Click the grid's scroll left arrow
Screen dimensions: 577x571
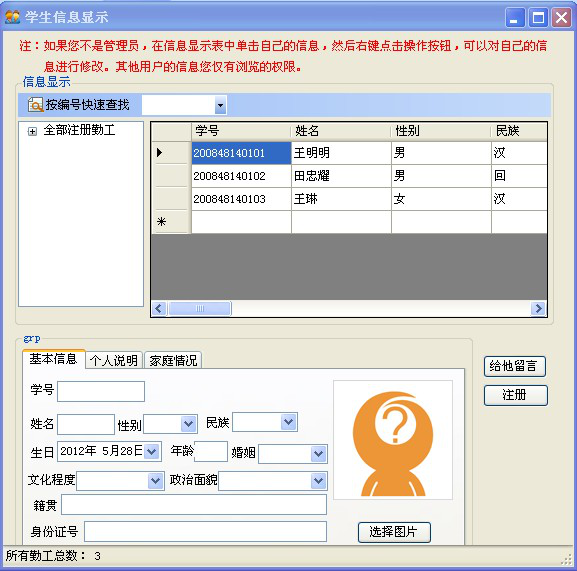tap(159, 308)
